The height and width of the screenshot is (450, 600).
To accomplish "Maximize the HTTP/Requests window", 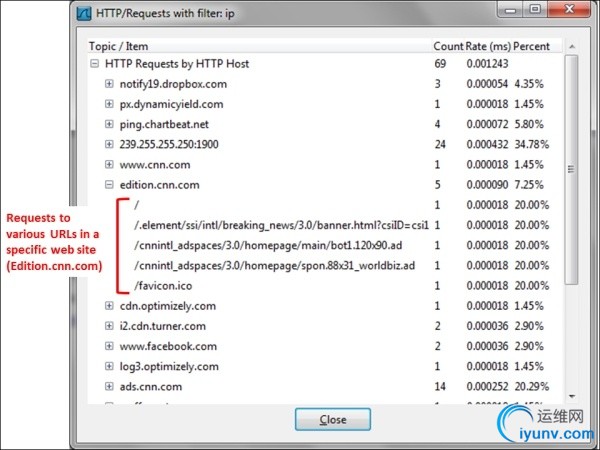I will pyautogui.click(x=535, y=9).
